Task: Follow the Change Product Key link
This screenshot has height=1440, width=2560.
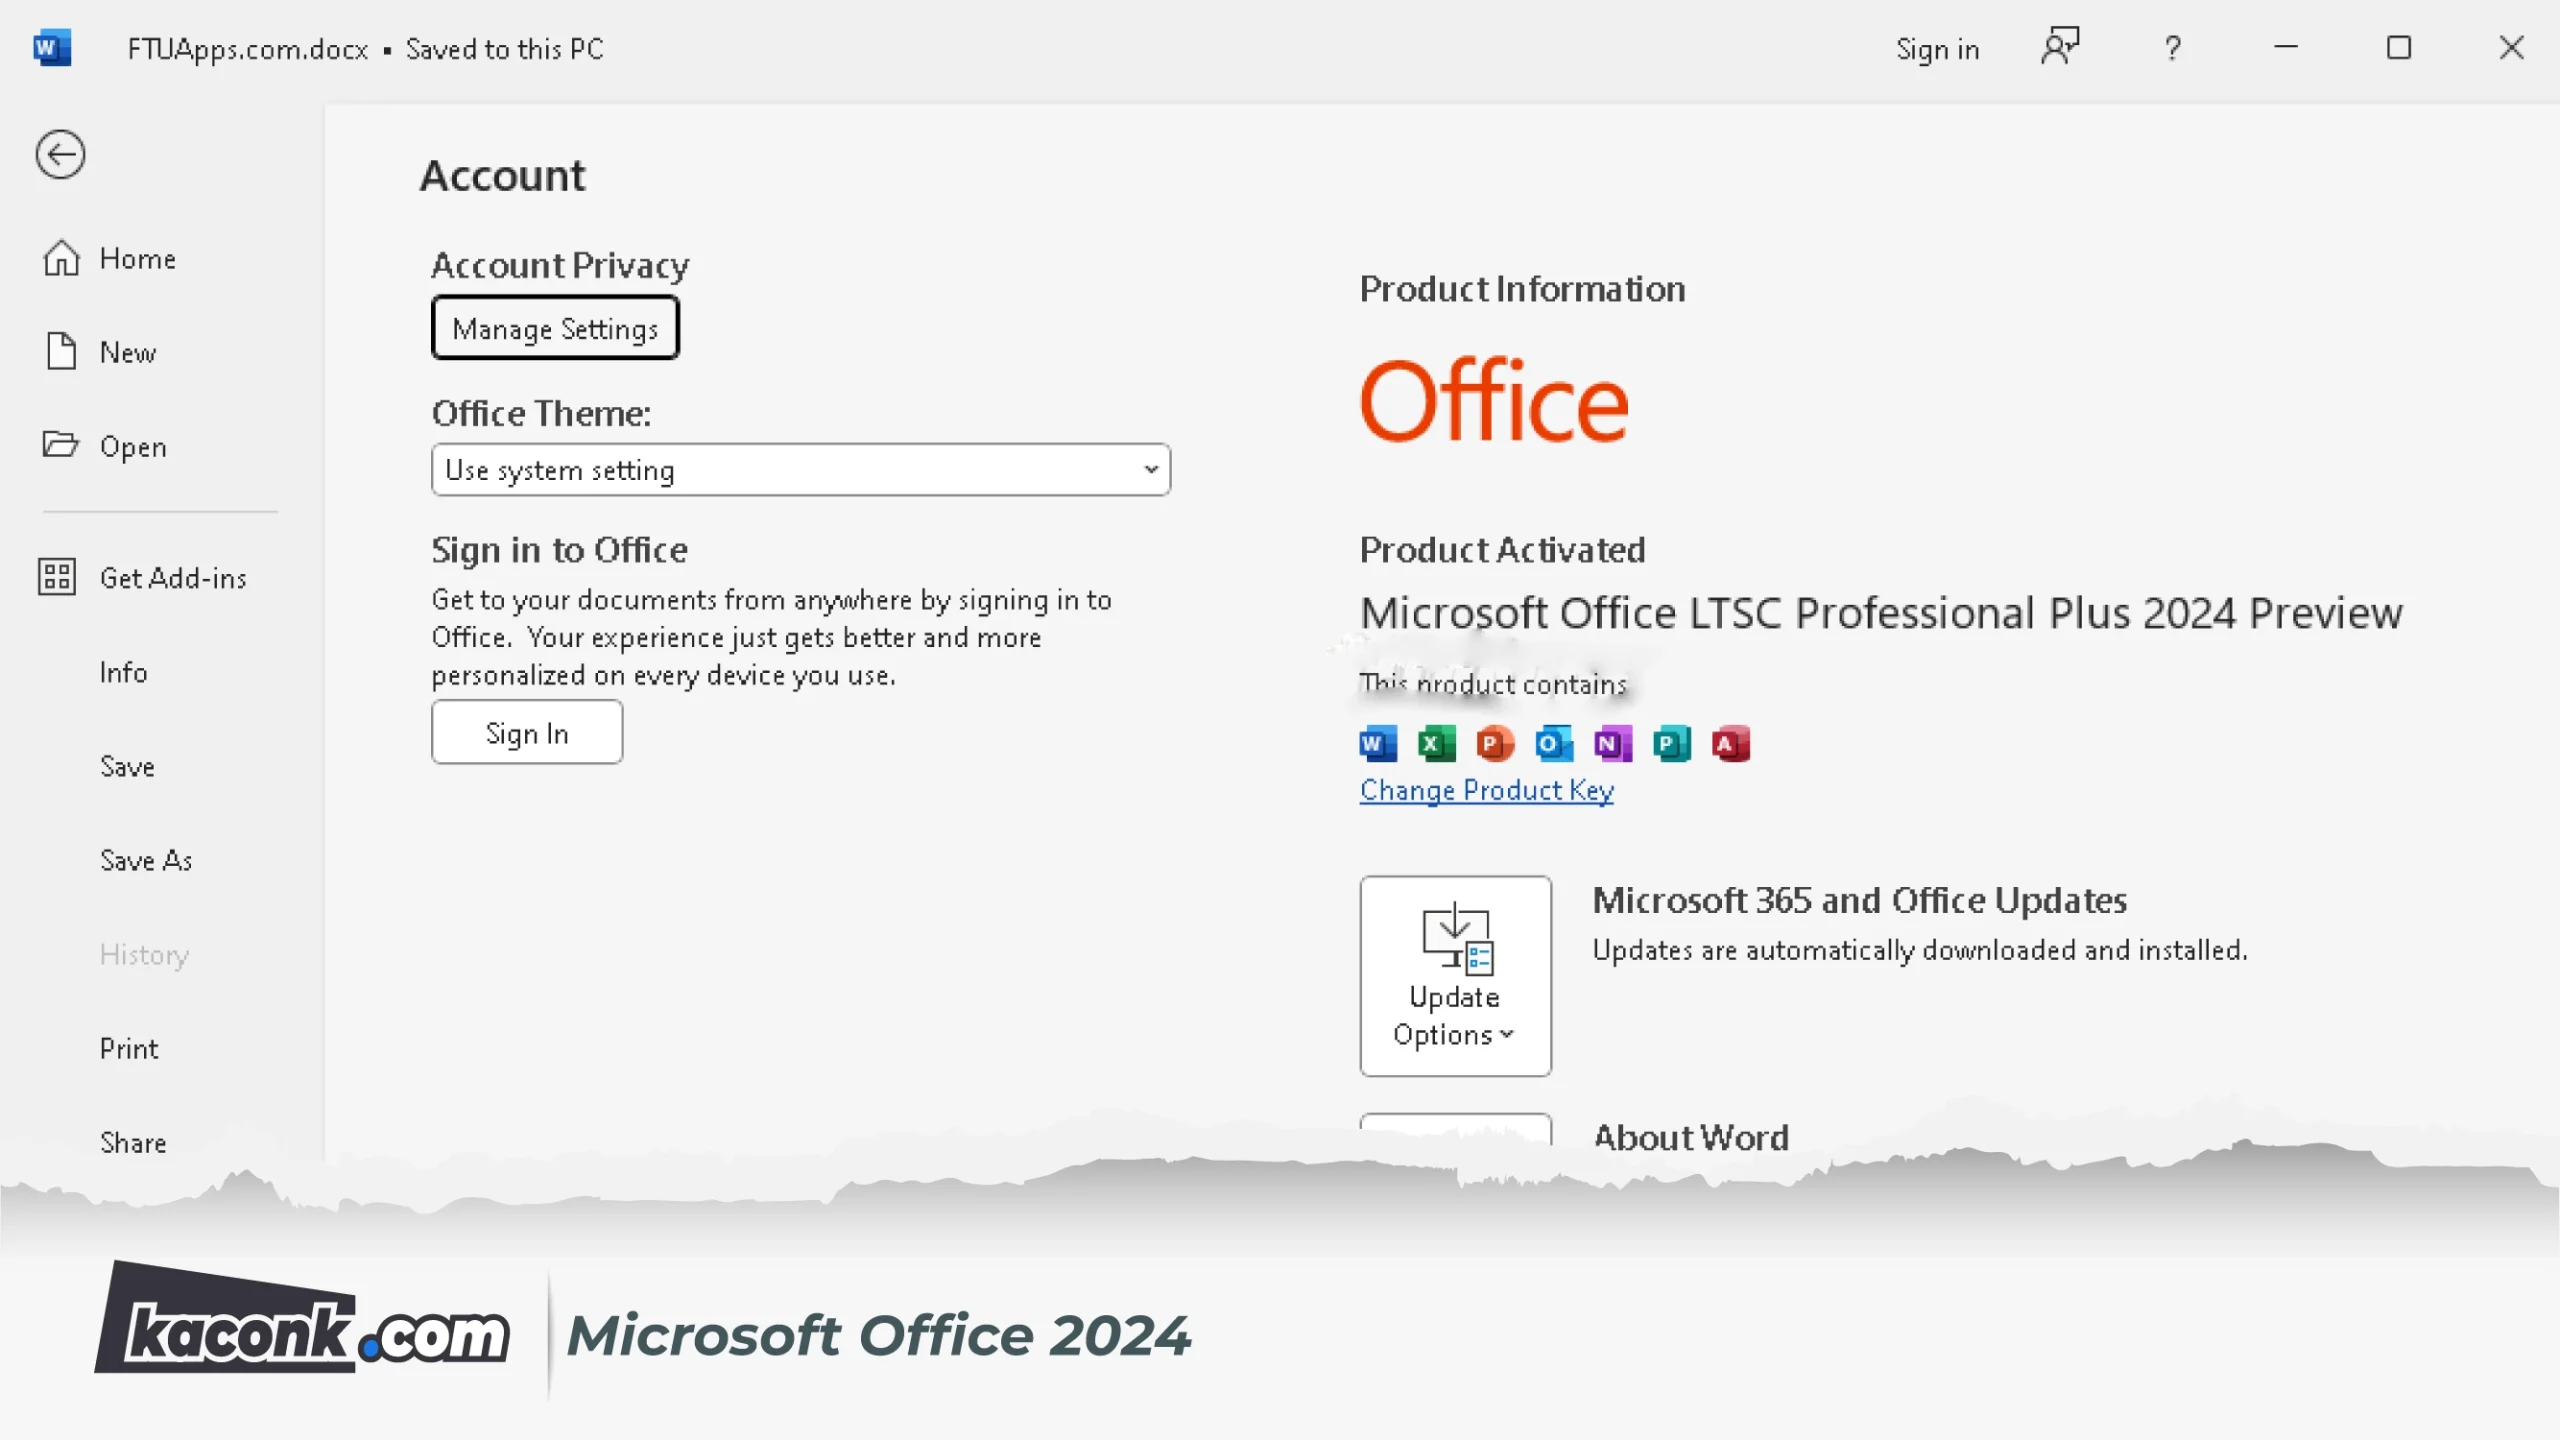Action: point(1486,790)
